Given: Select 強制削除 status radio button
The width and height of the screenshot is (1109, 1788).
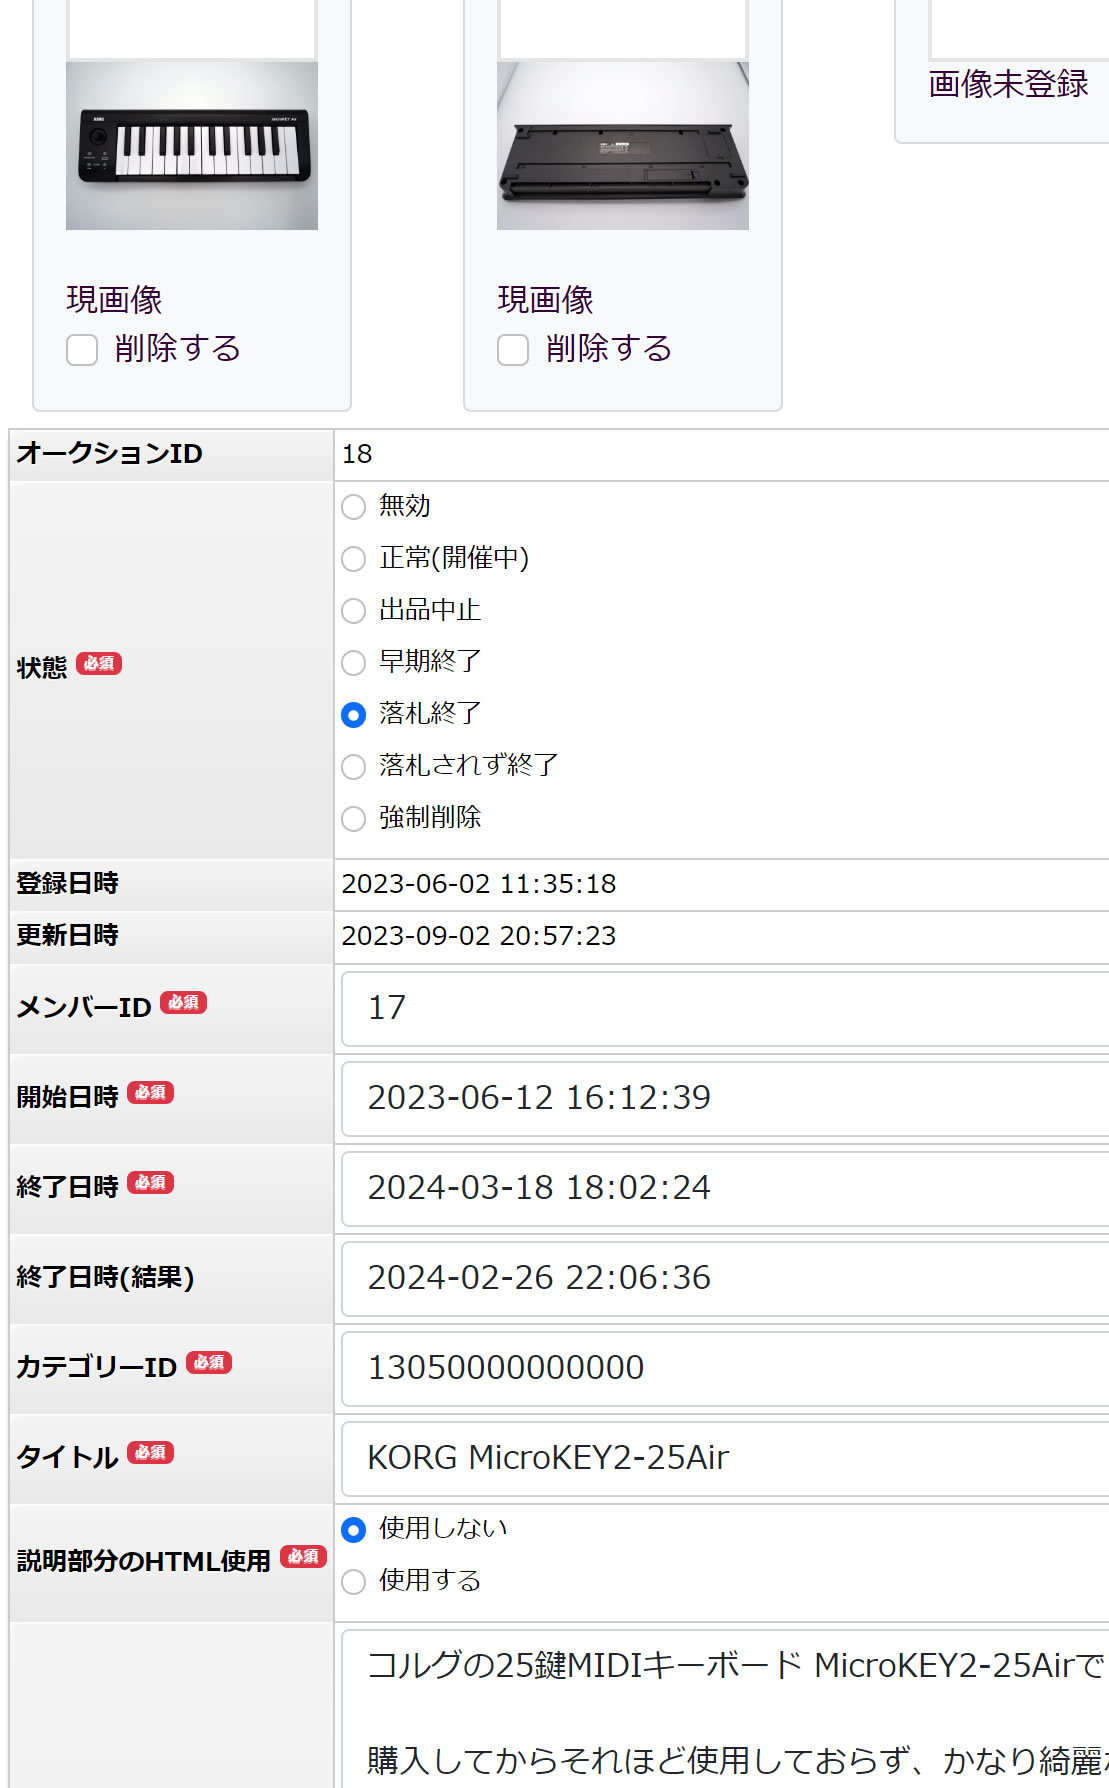Looking at the screenshot, I should pos(354,819).
